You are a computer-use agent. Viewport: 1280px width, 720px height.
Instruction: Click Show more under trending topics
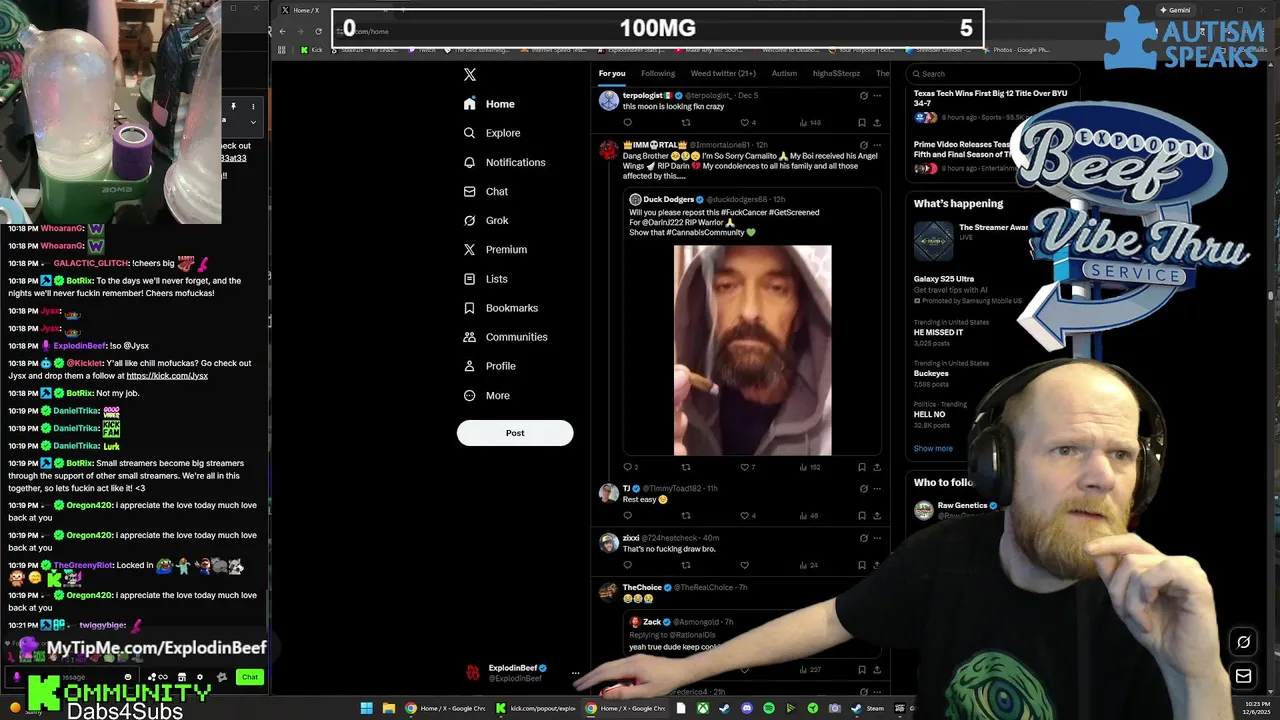pyautogui.click(x=933, y=448)
